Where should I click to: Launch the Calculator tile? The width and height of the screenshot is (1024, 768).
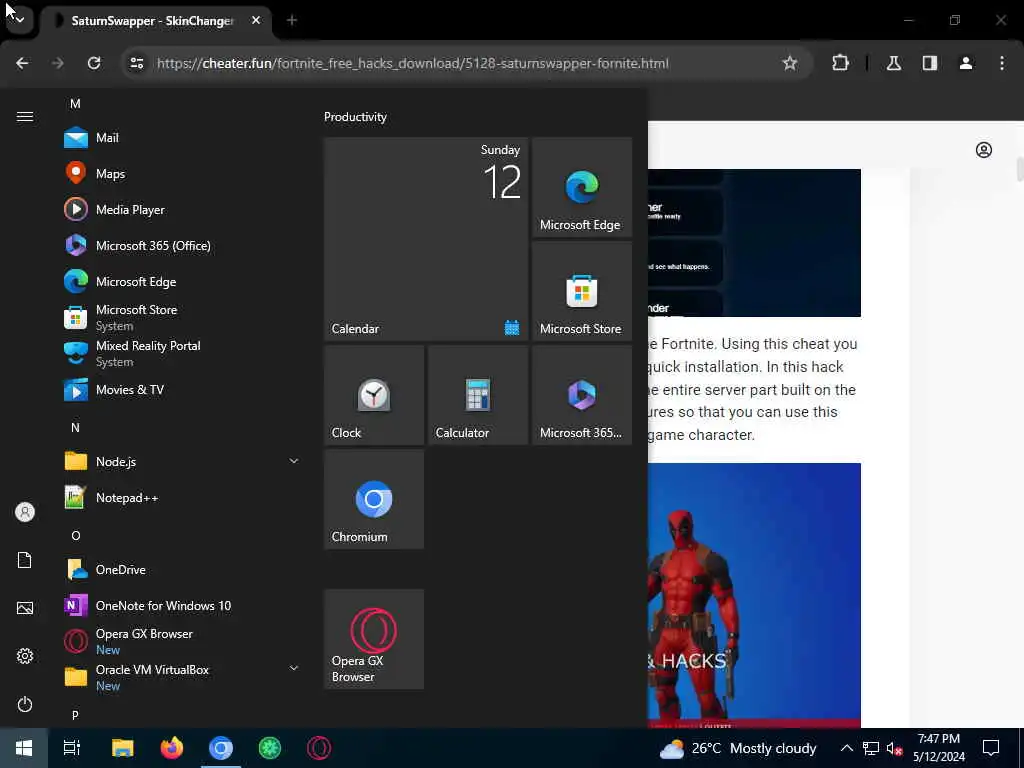477,395
